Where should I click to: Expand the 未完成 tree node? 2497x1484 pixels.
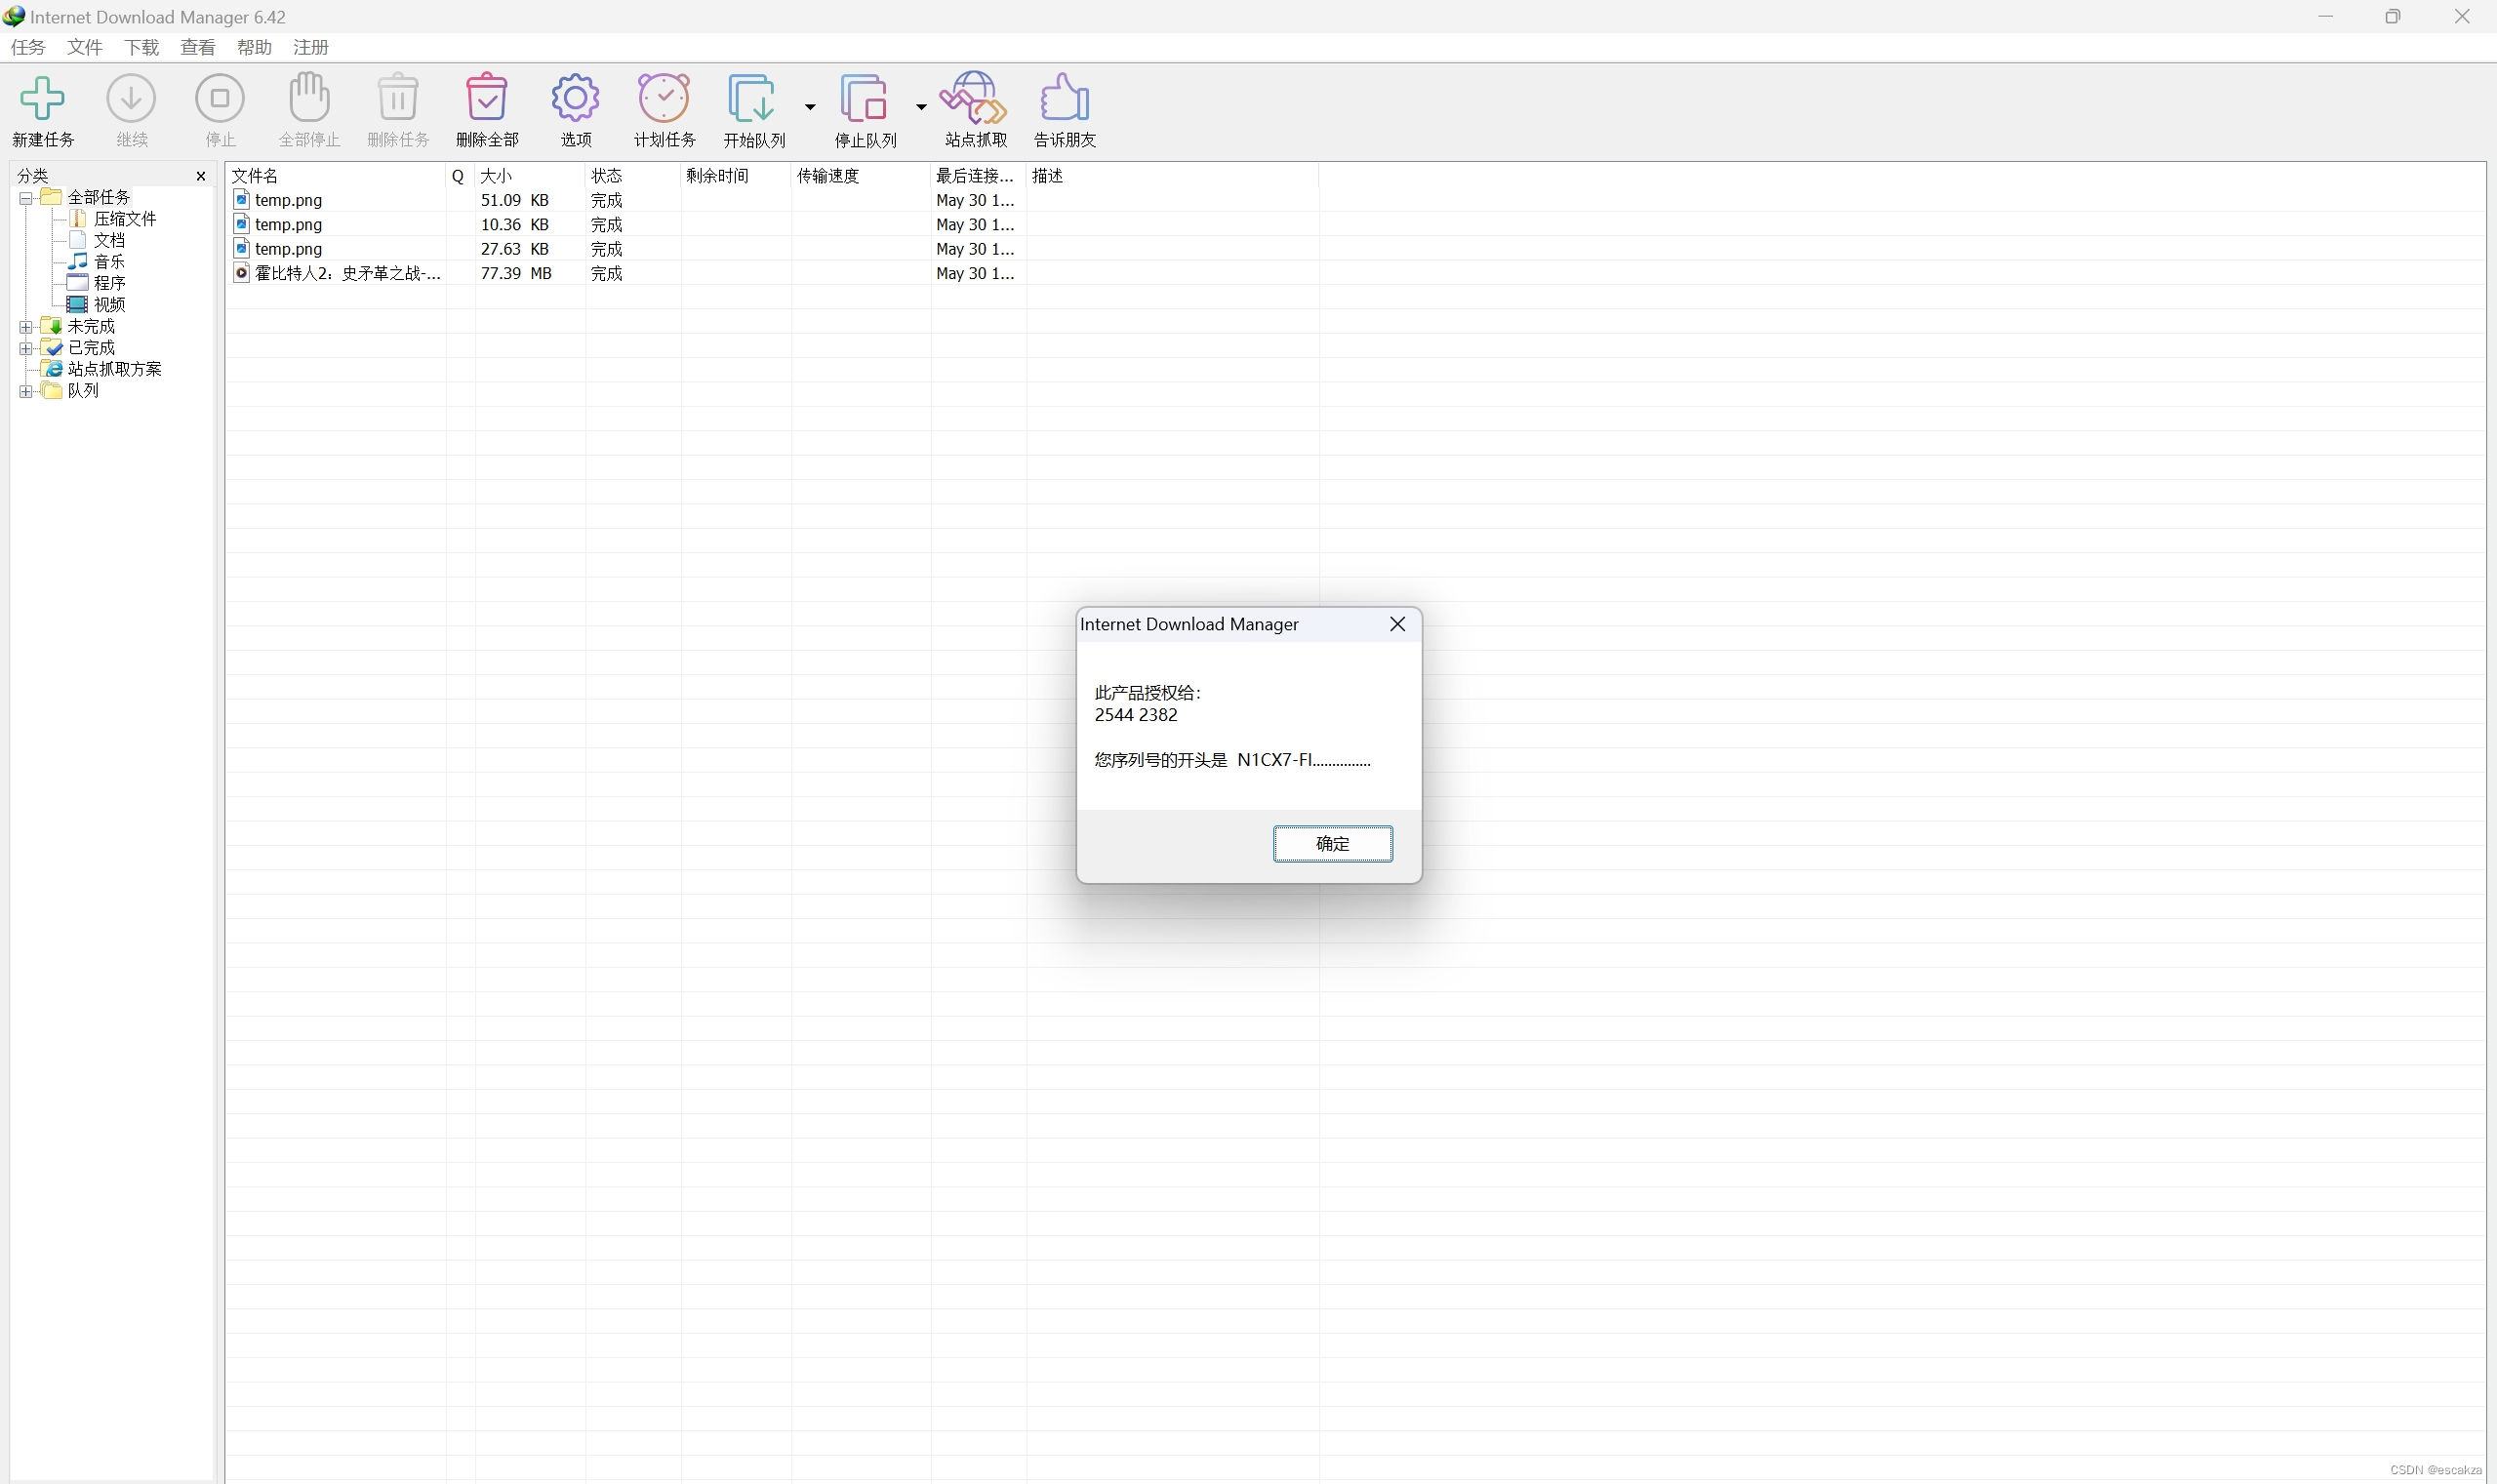click(x=26, y=327)
